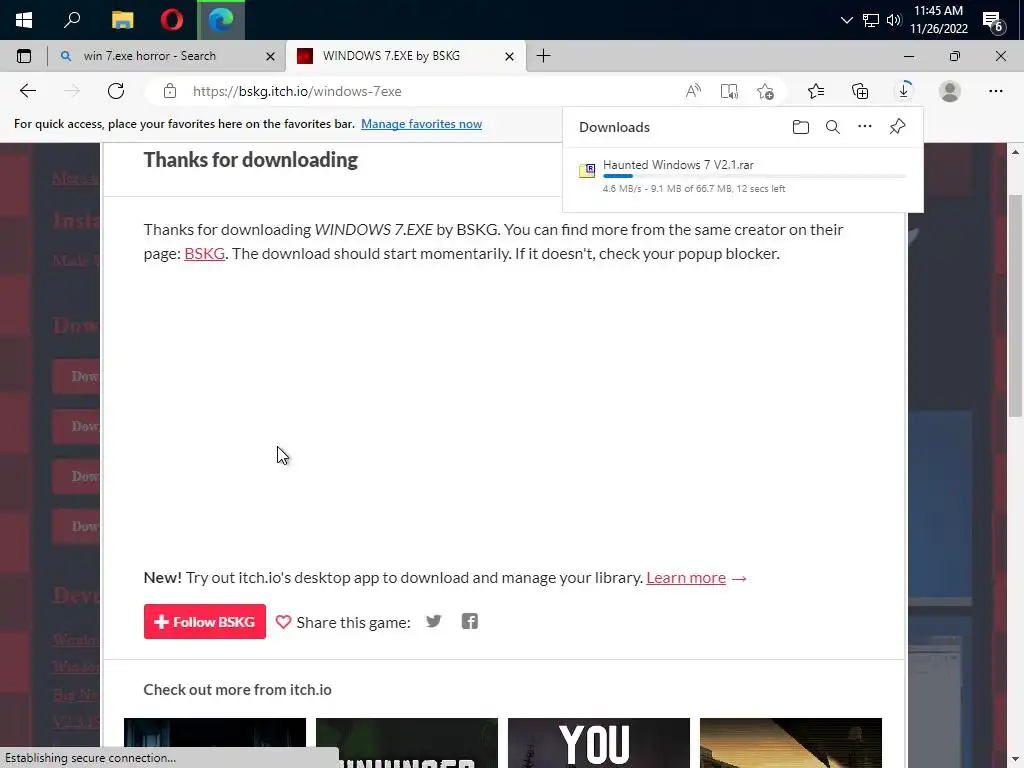1024x768 pixels.
Task: Open the YOU game thumbnail
Action: (x=599, y=743)
